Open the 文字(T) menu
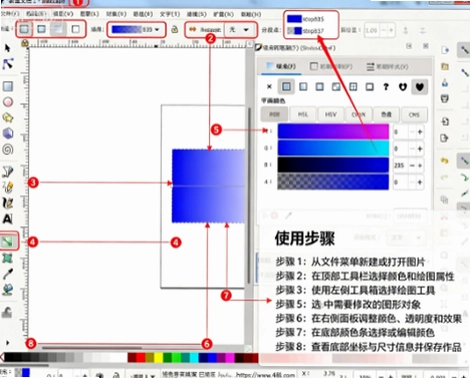Viewport: 470px width, 378px height. coord(170,14)
